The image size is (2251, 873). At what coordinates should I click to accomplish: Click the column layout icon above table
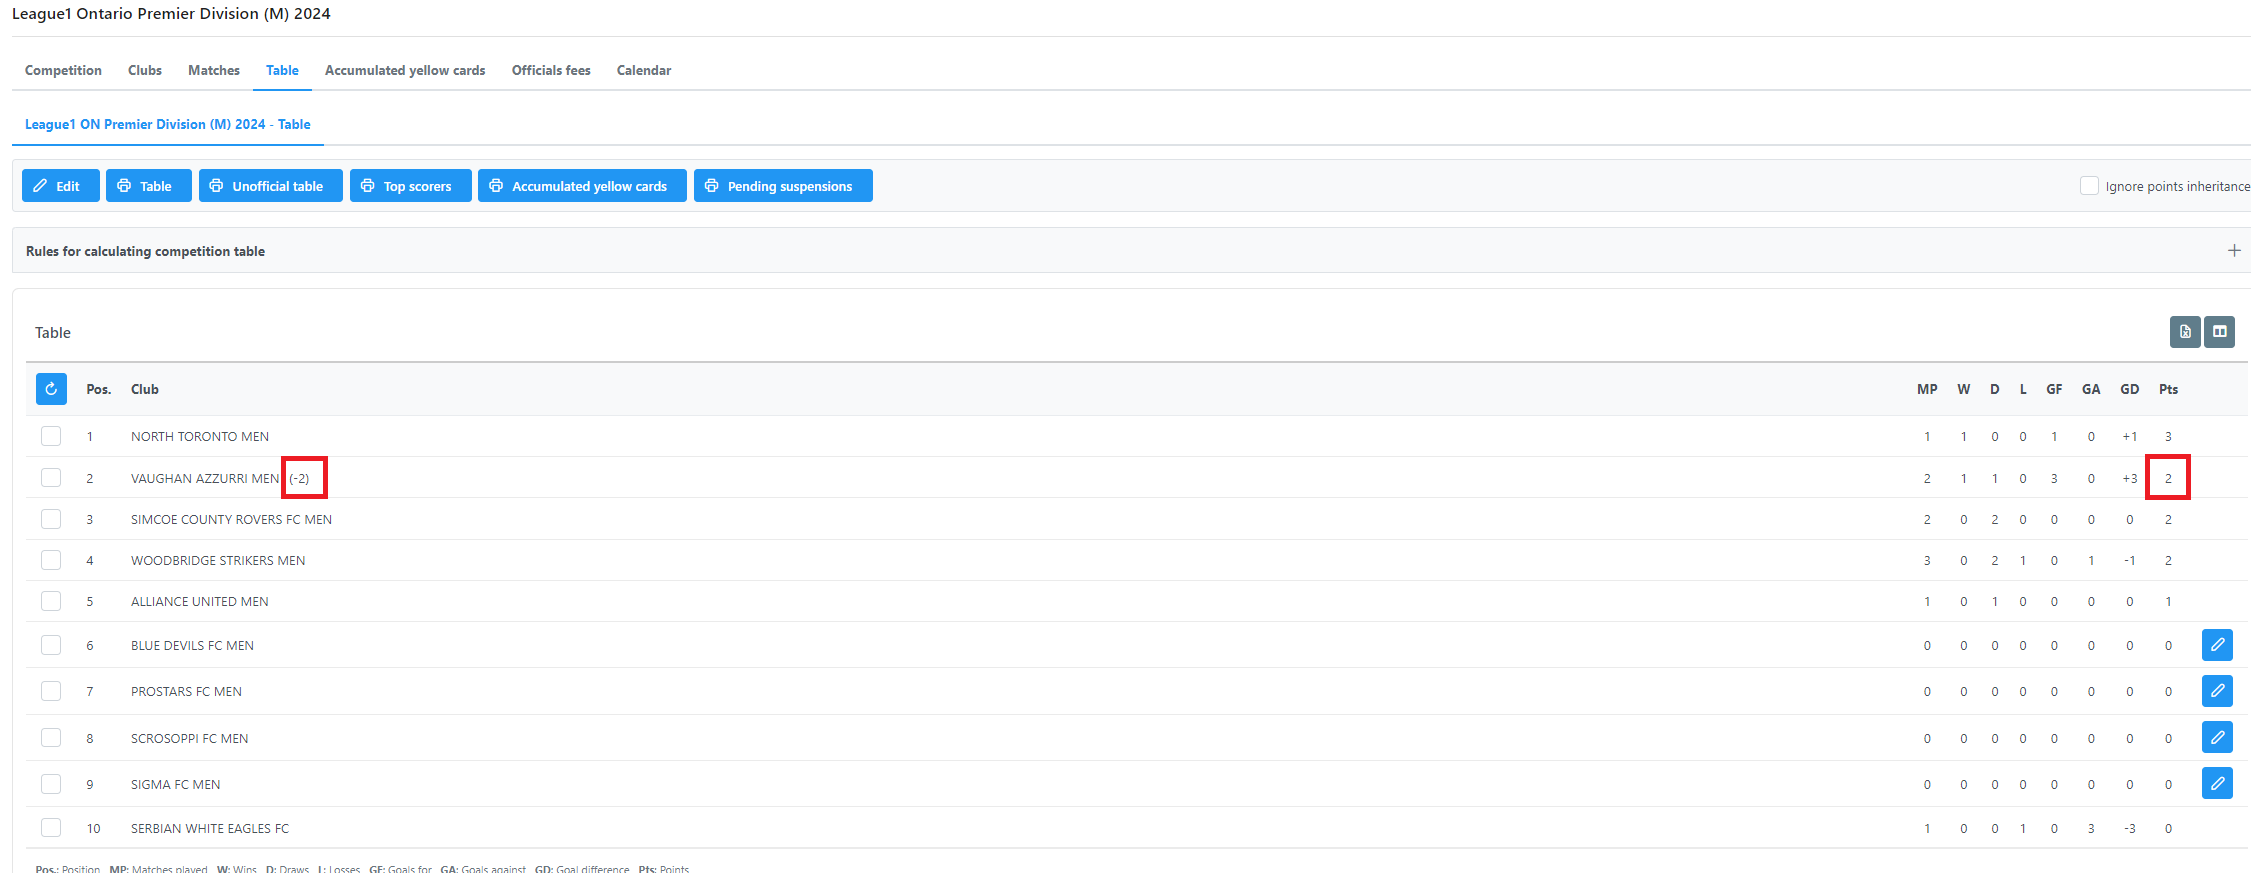[2219, 332]
